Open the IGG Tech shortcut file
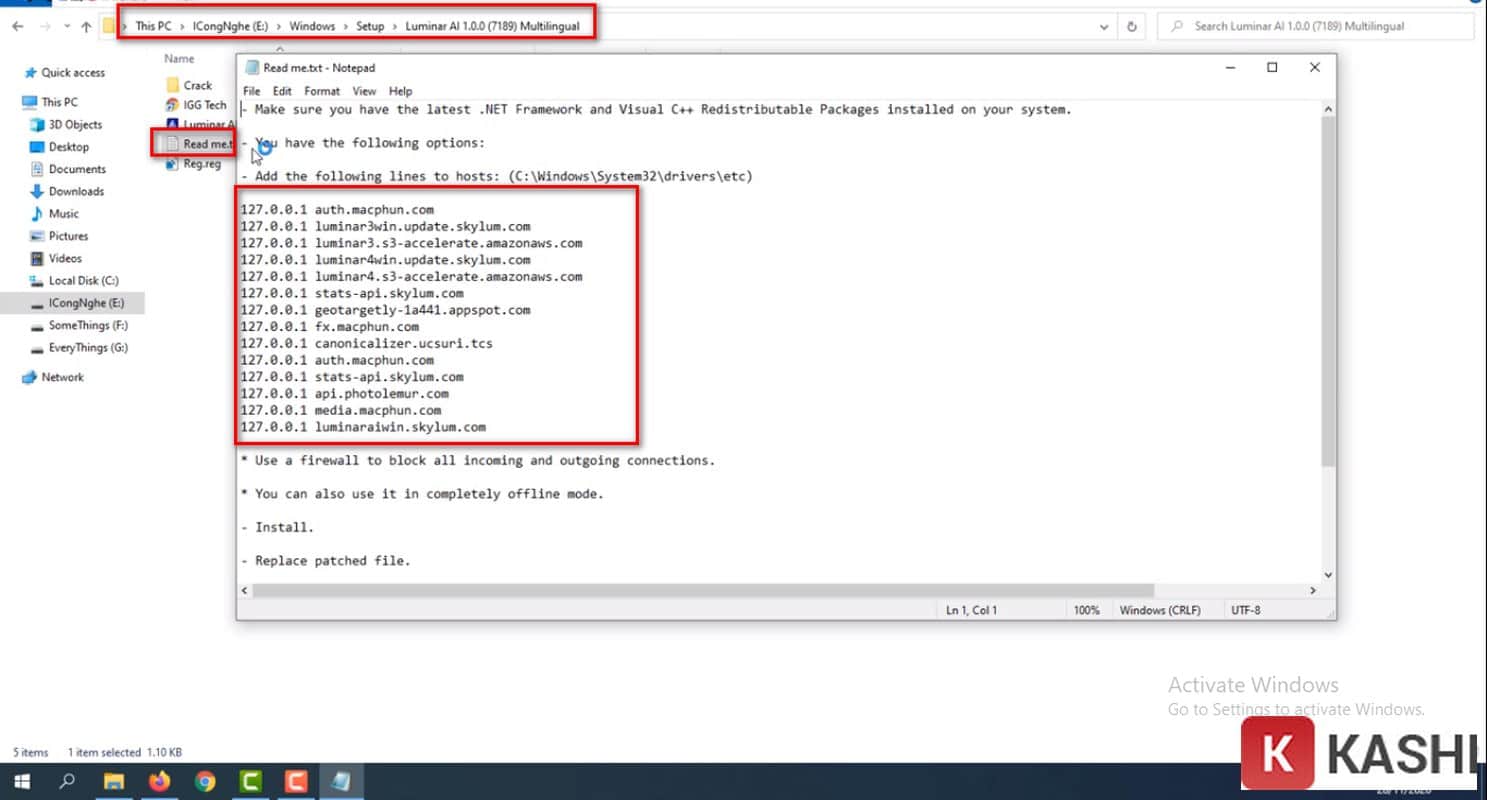The width and height of the screenshot is (1487, 800). coord(196,105)
